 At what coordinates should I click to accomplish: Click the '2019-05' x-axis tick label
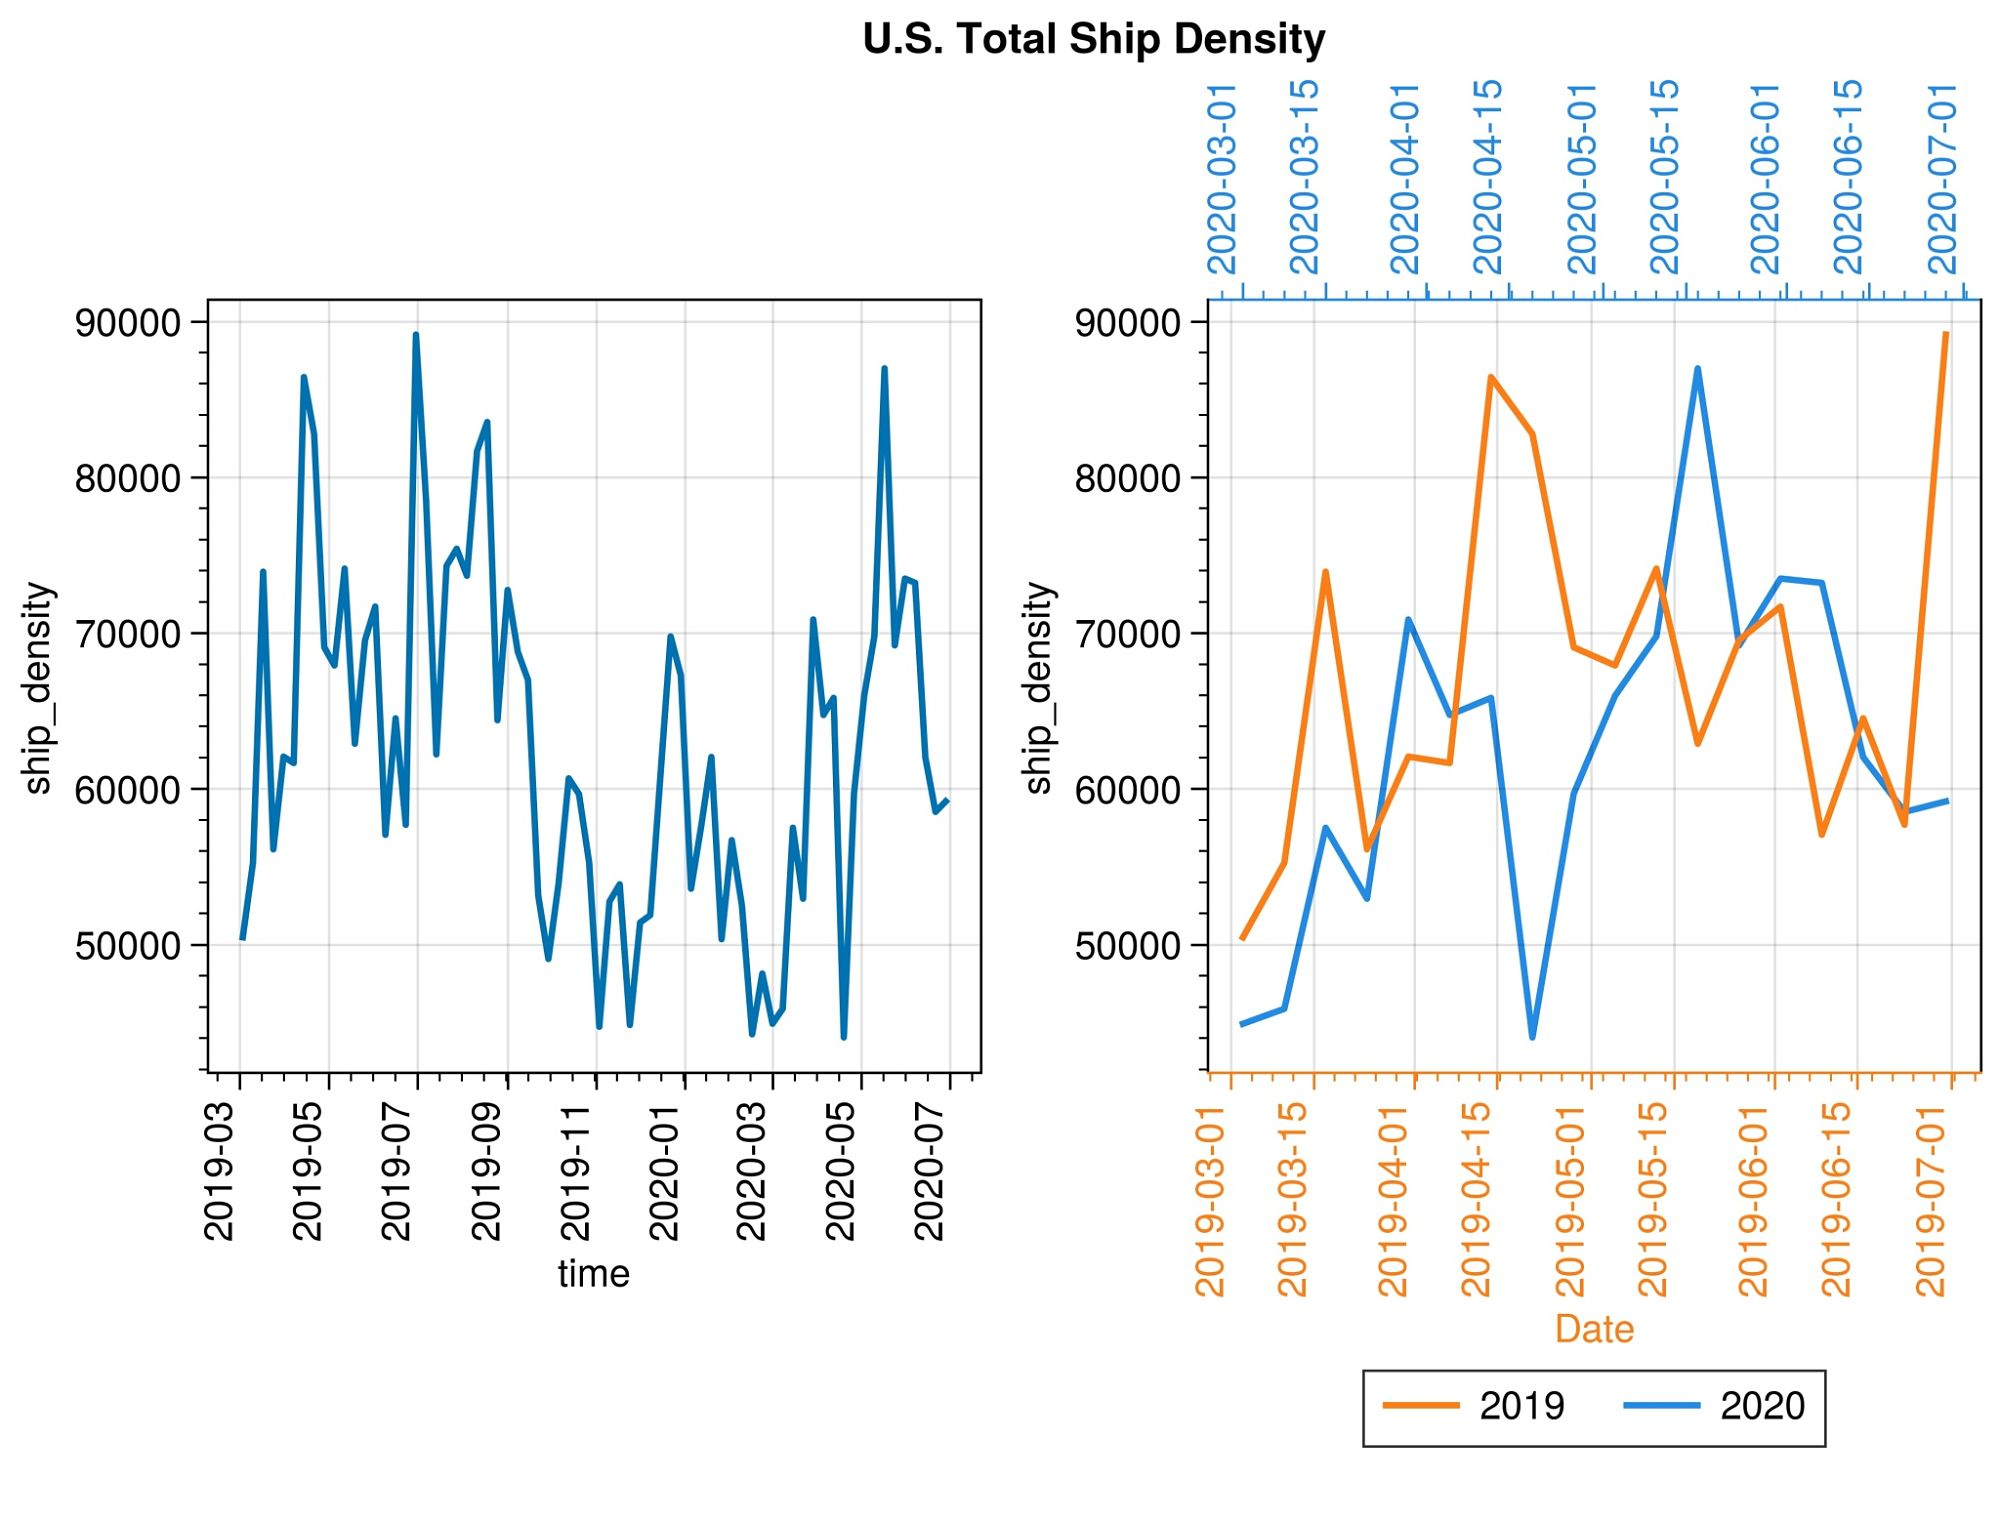308,1171
